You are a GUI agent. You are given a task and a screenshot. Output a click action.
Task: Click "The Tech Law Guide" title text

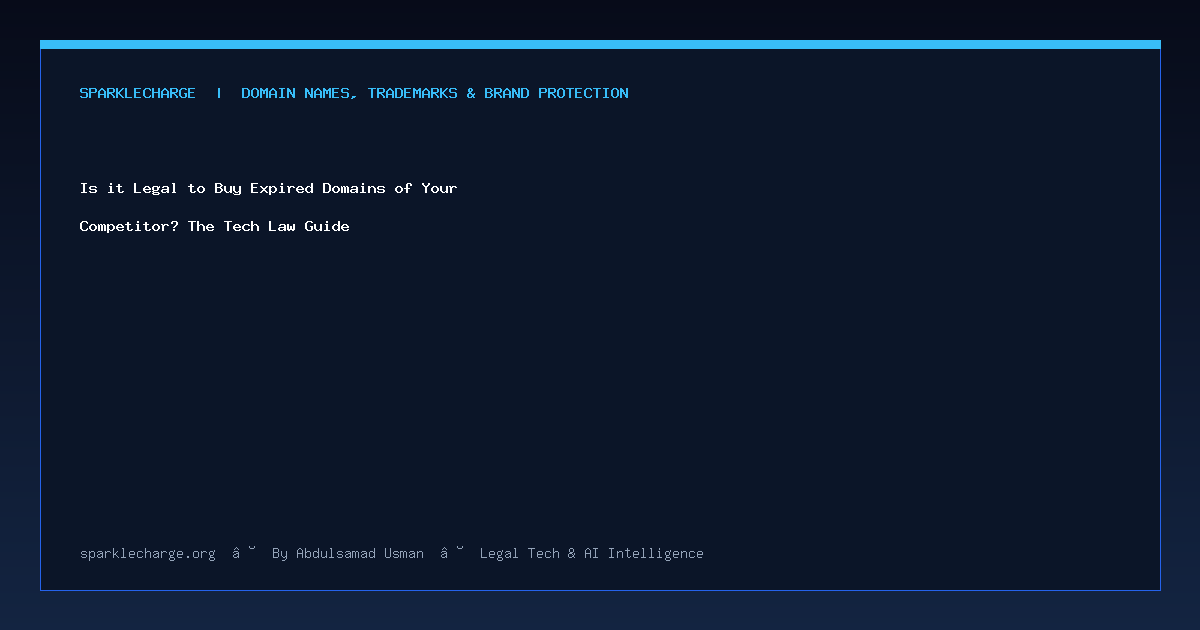click(x=269, y=226)
